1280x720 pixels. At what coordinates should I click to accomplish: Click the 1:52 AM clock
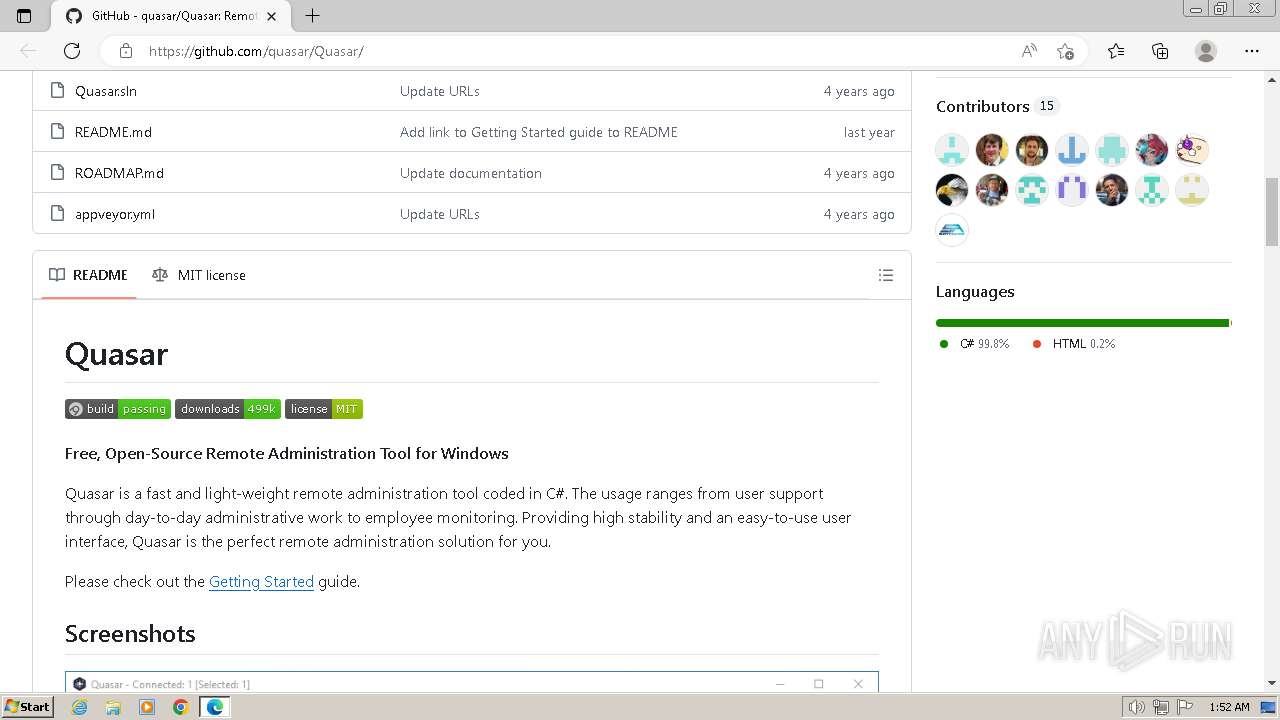1229,707
